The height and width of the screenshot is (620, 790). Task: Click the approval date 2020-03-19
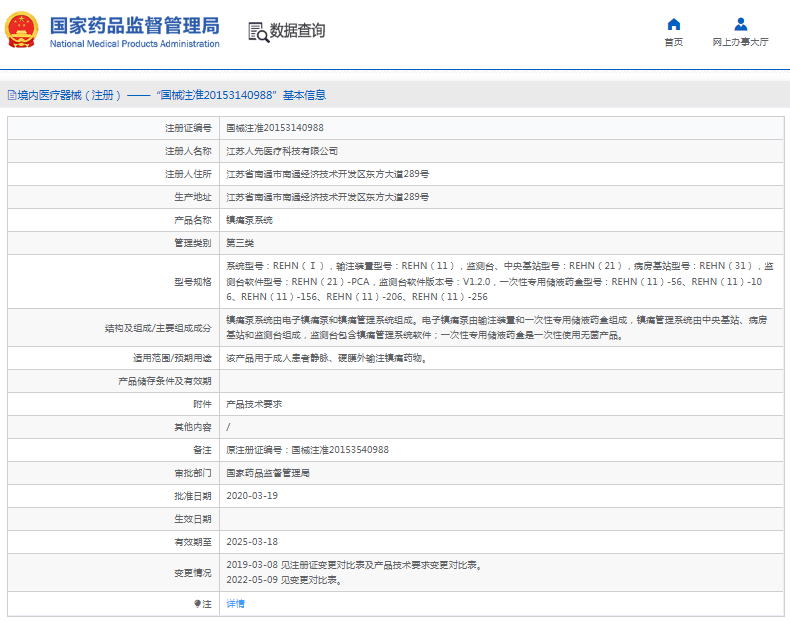[251, 496]
